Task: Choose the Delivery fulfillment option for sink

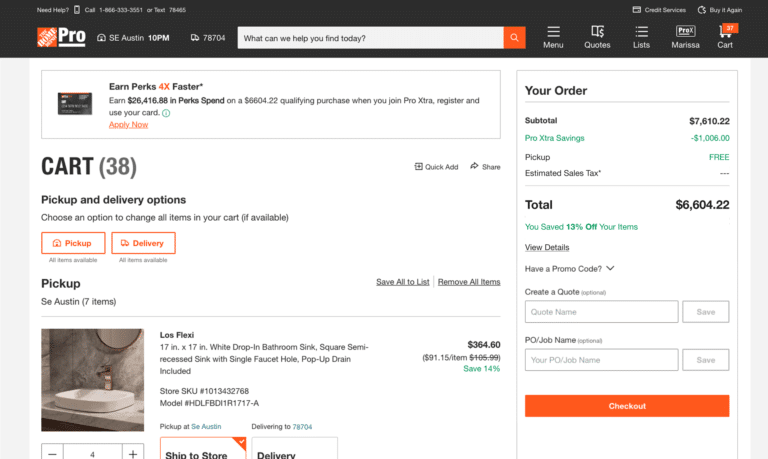Action: 294,449
